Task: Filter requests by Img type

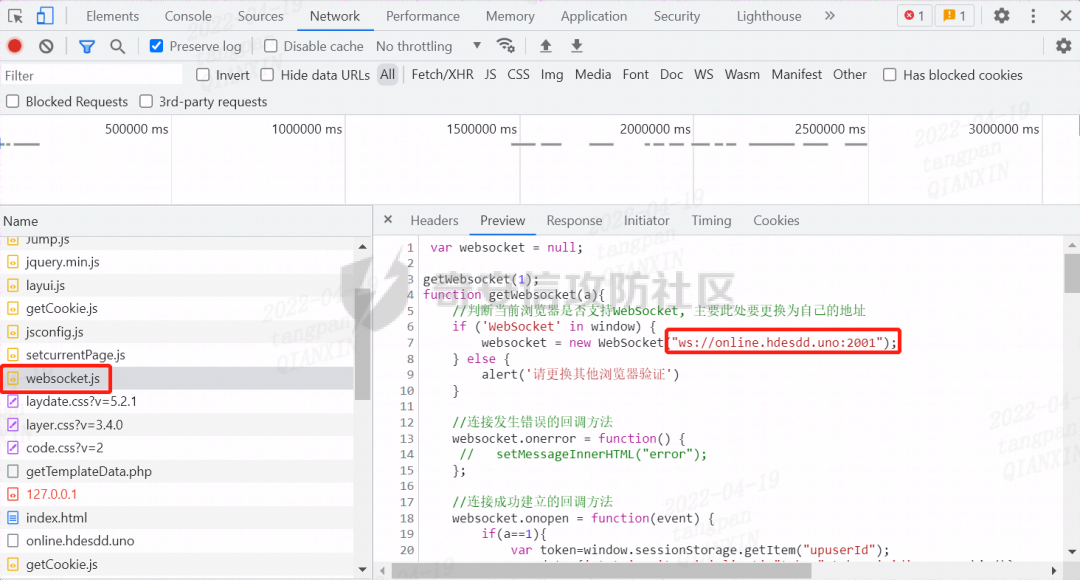Action: 551,74
